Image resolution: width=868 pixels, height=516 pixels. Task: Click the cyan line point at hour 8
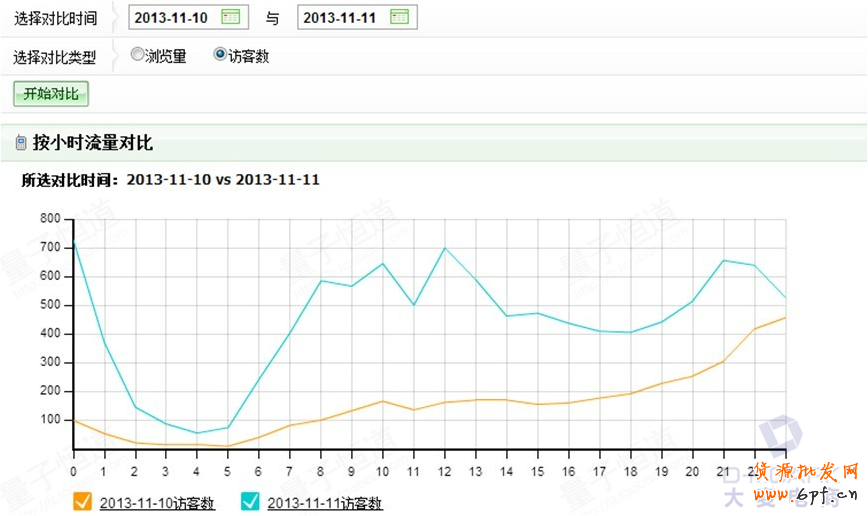[320, 280]
